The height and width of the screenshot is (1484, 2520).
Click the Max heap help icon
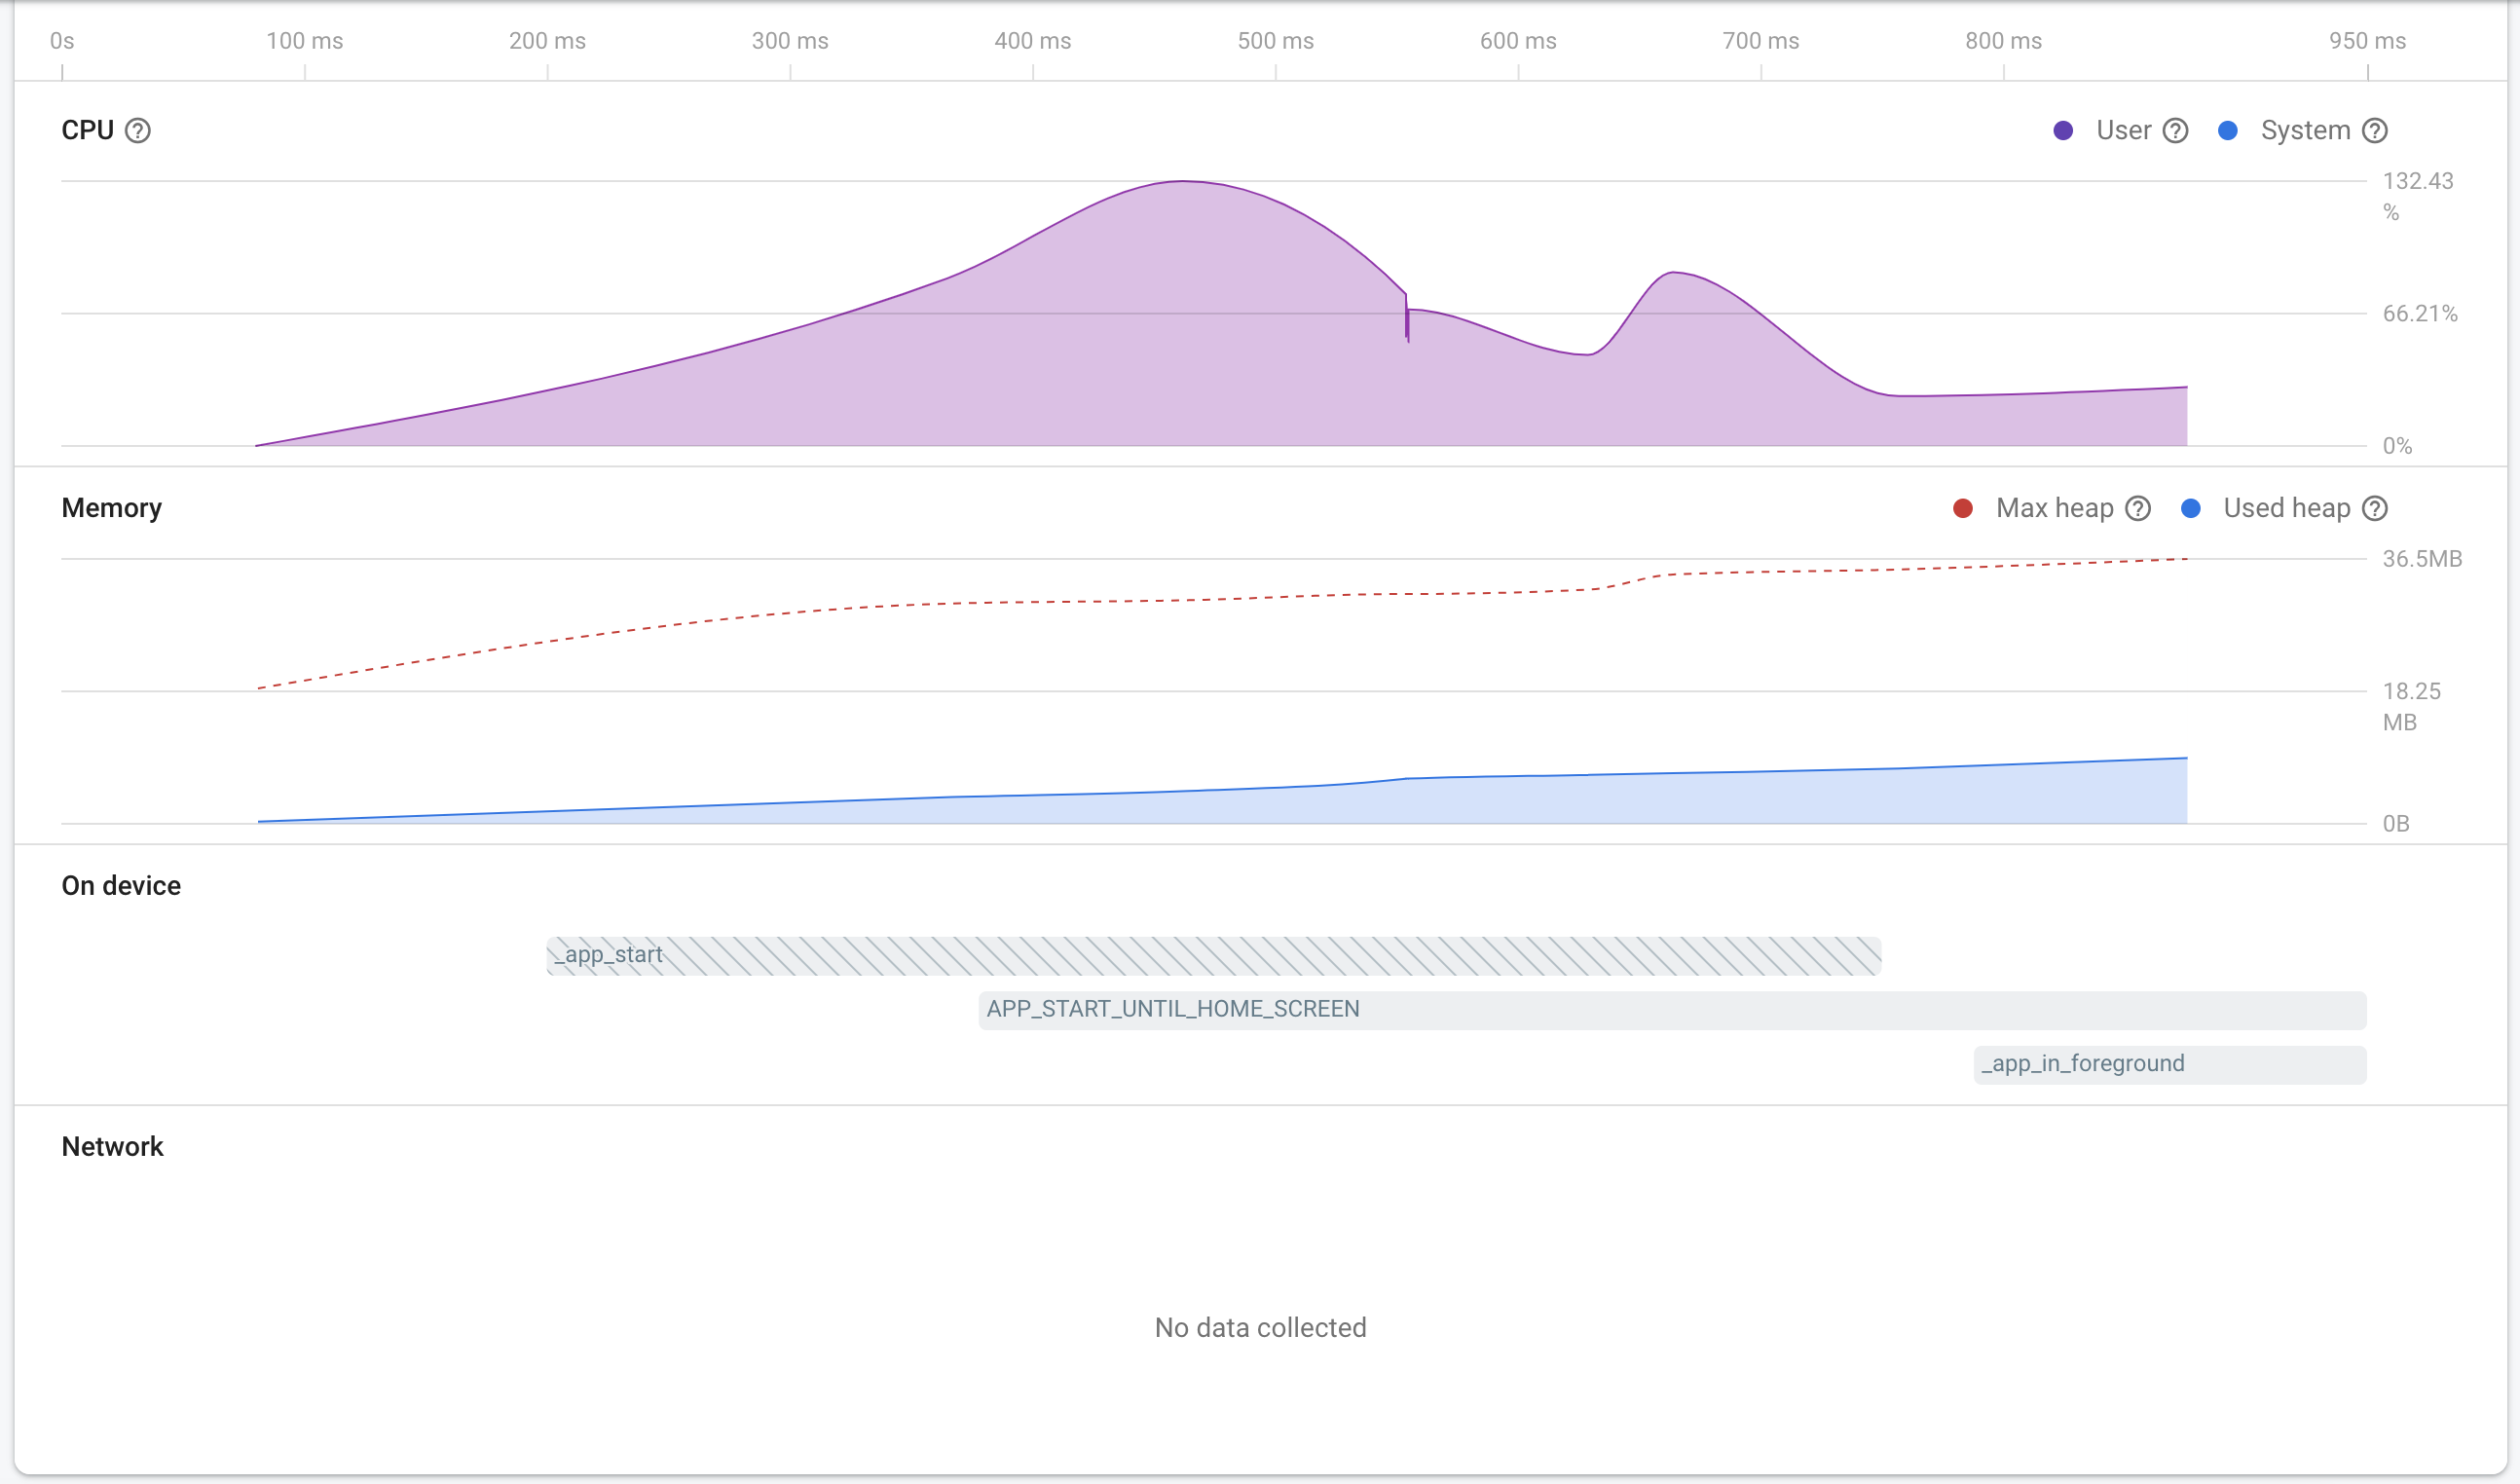[2138, 509]
